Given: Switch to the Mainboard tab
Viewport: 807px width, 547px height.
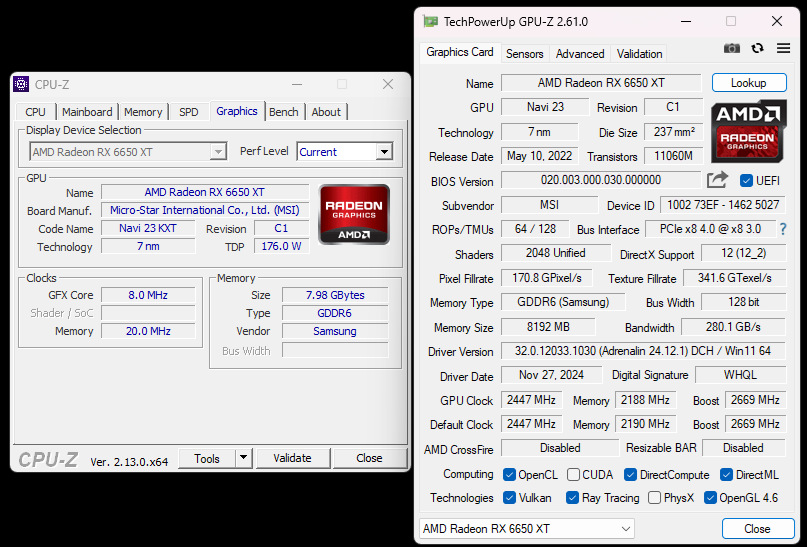Looking at the screenshot, I should (x=87, y=112).
